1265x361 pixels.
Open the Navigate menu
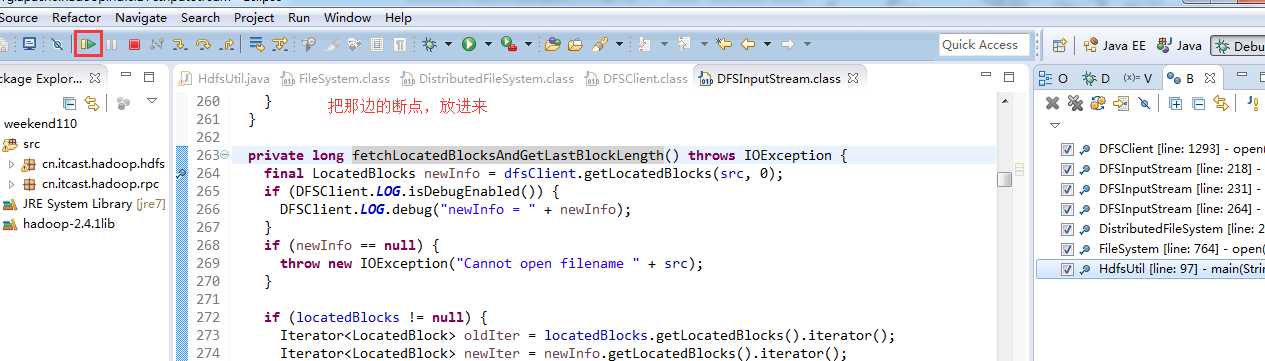(141, 17)
